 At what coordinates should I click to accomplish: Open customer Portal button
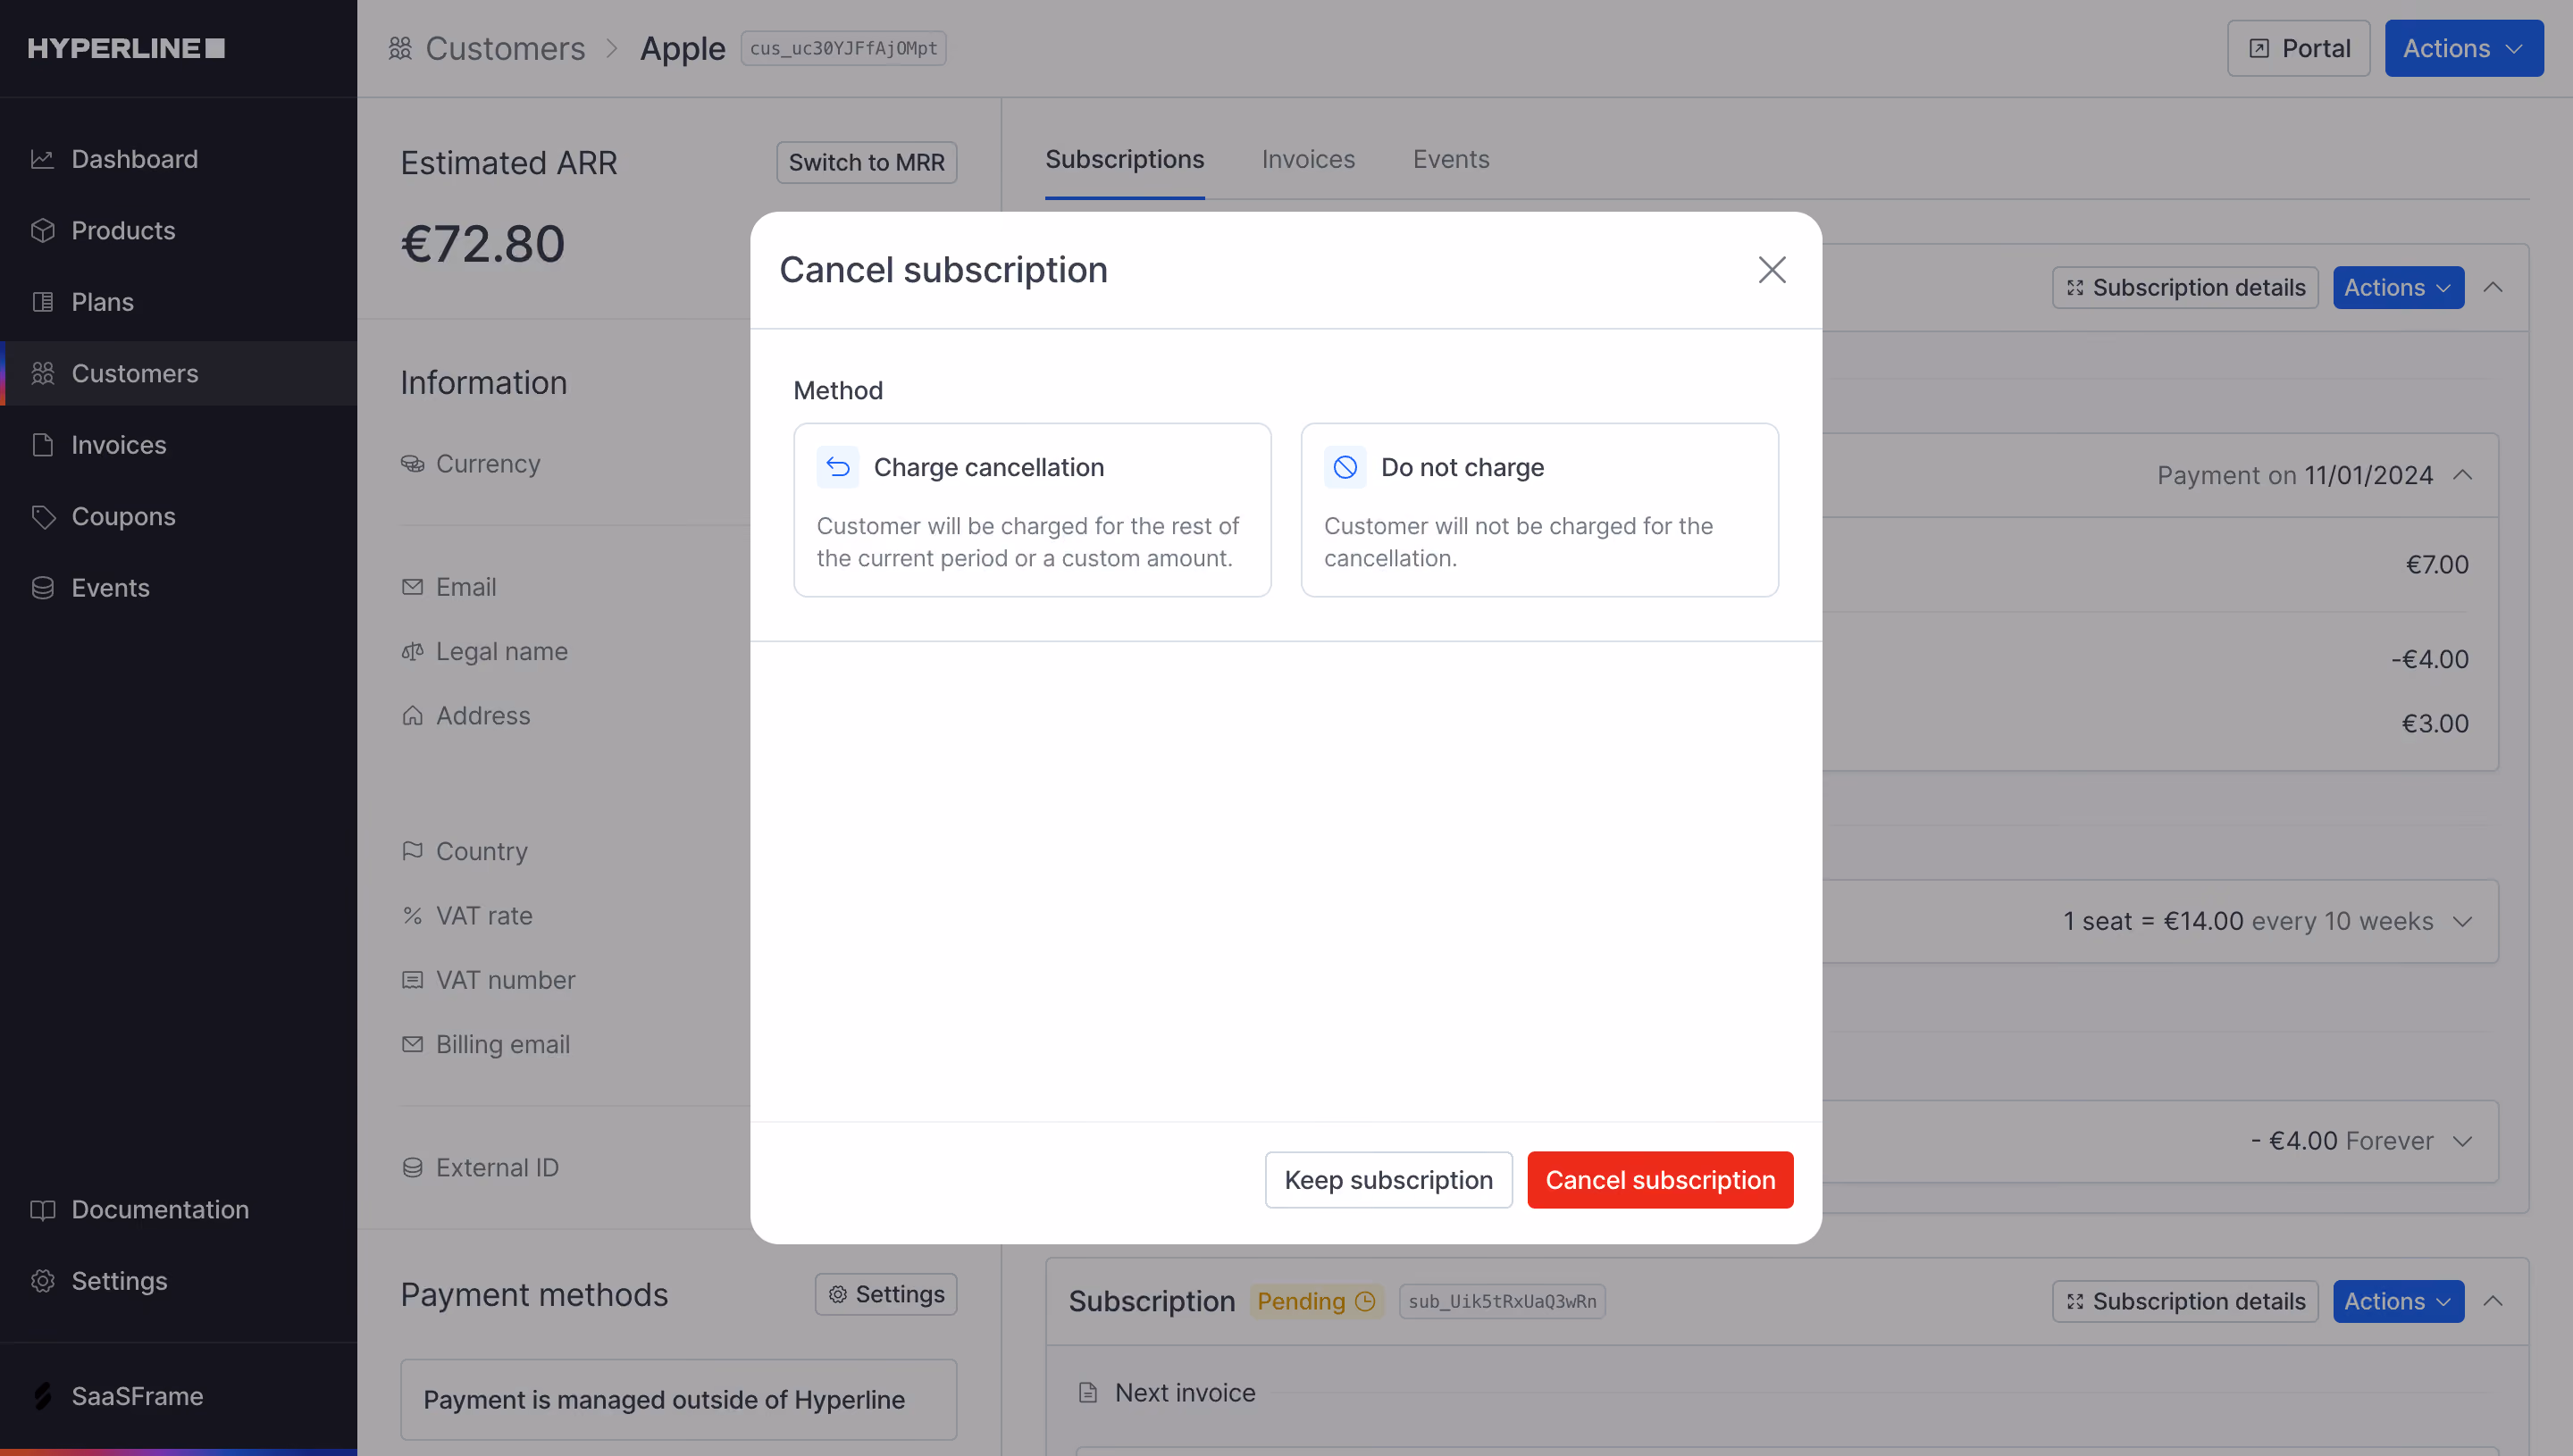click(x=2298, y=48)
